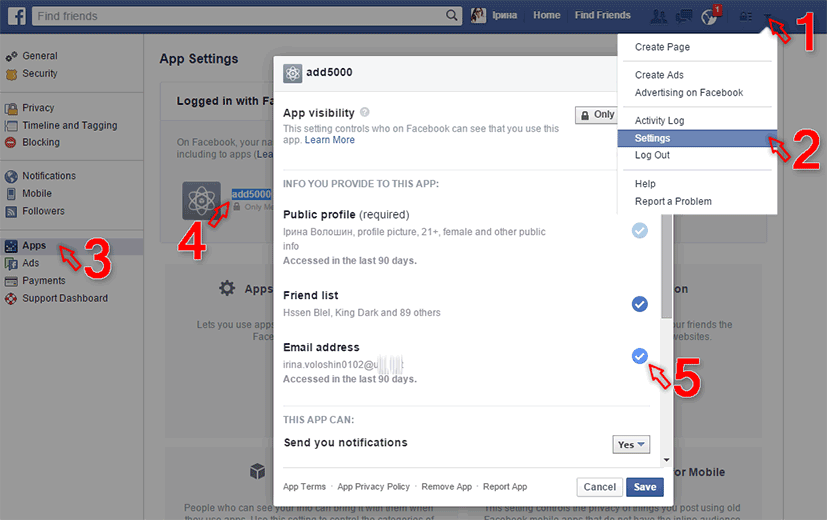This screenshot has width=827, height=520.
Task: Toggle the Friend list permission checkmark
Action: (640, 304)
